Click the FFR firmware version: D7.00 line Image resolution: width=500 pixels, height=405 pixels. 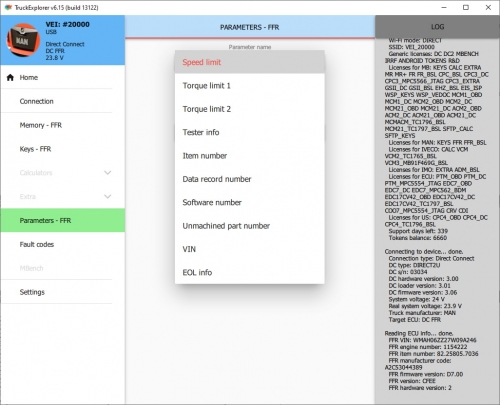coord(426,374)
